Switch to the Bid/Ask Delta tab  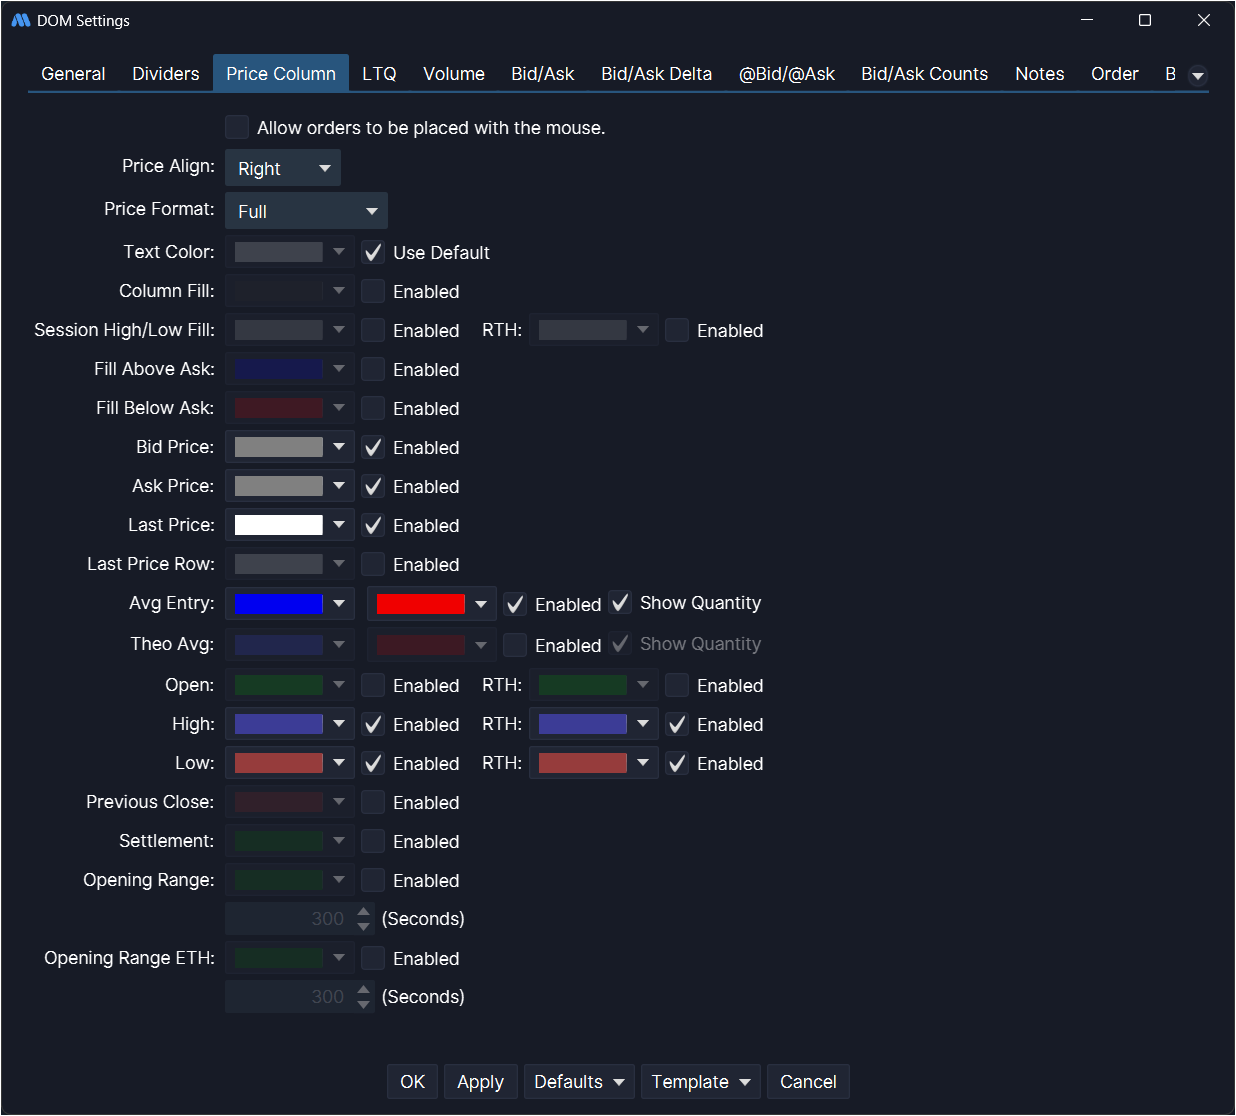656,74
